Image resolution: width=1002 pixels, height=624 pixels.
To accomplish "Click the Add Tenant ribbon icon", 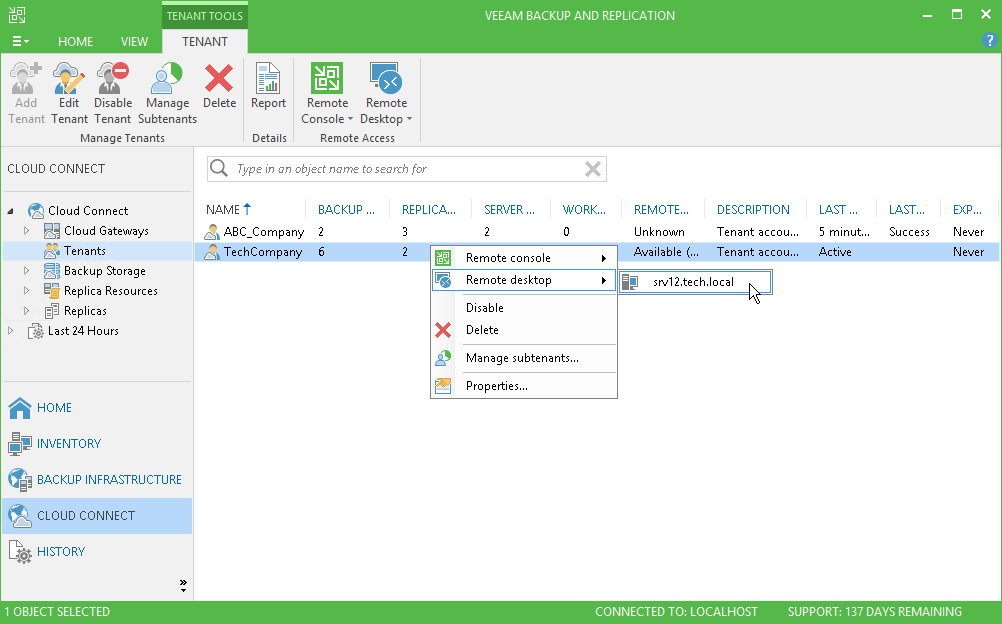I will pos(26,78).
